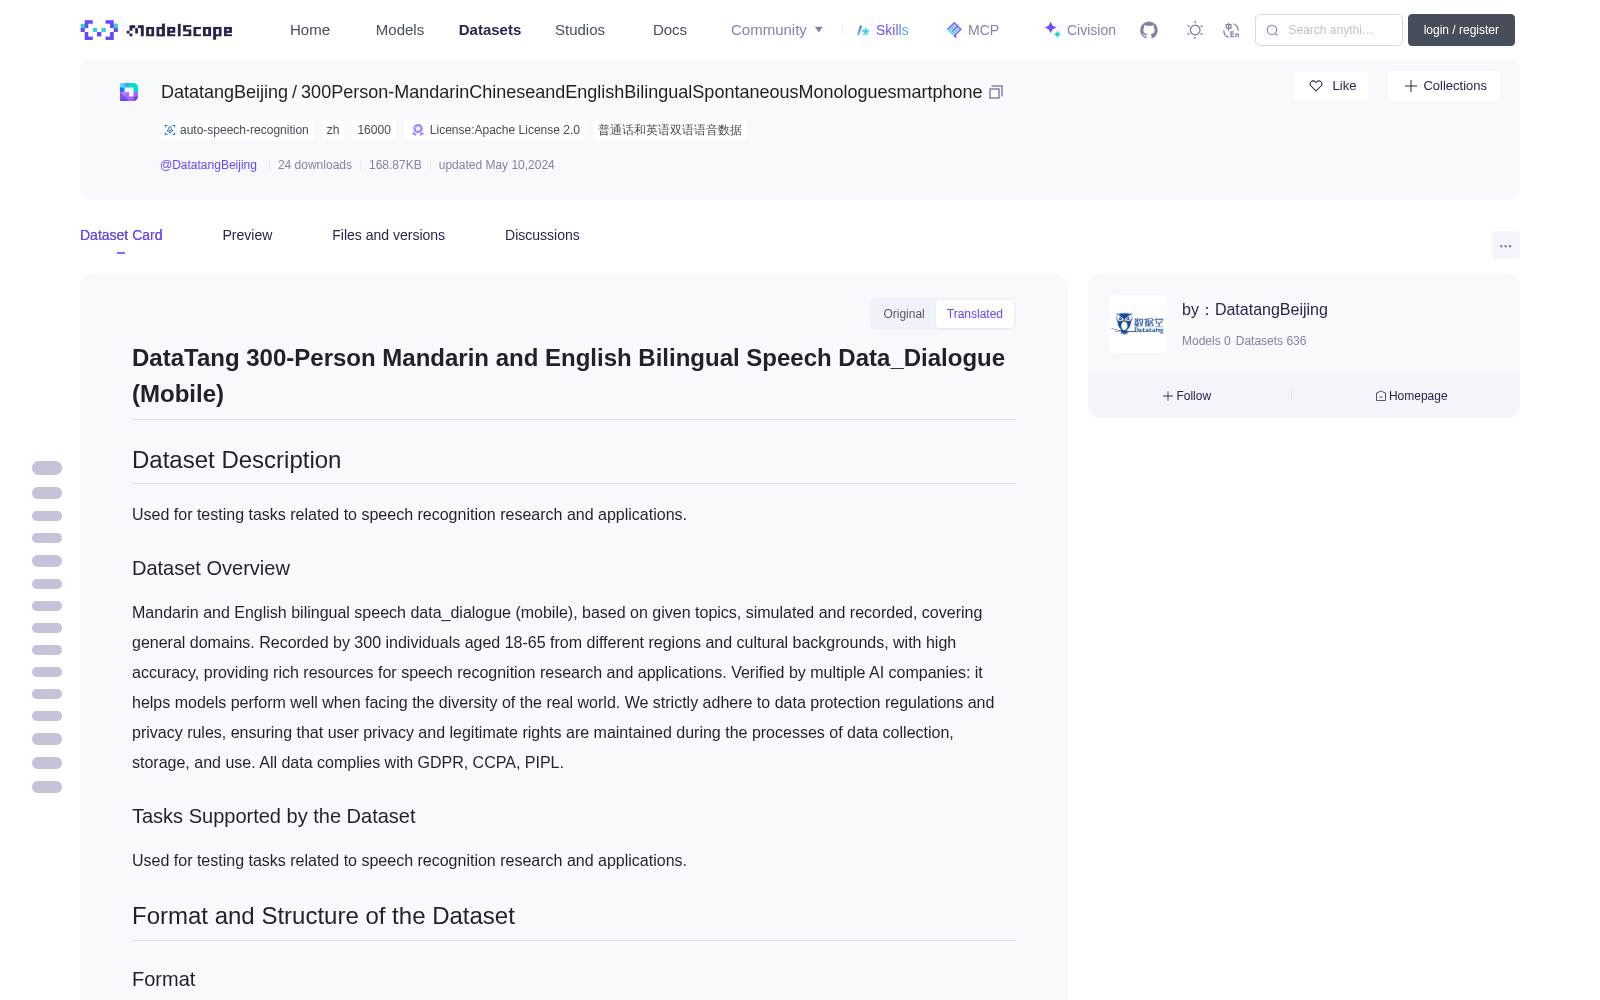Open Datasets navigation item
The width and height of the screenshot is (1600, 1000).
click(x=490, y=30)
